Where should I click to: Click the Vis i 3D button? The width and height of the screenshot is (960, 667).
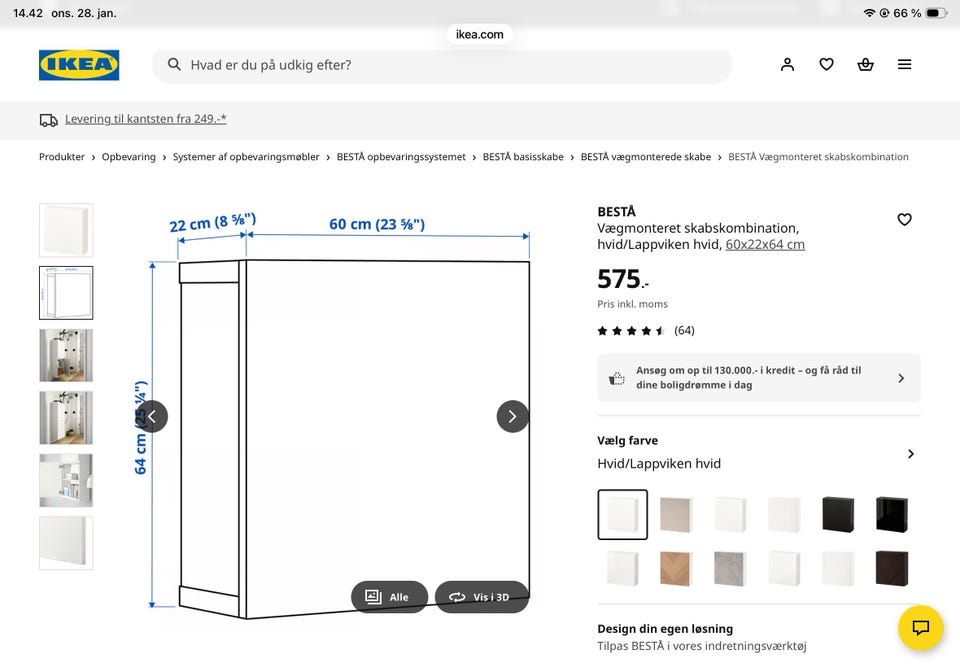[x=481, y=597]
